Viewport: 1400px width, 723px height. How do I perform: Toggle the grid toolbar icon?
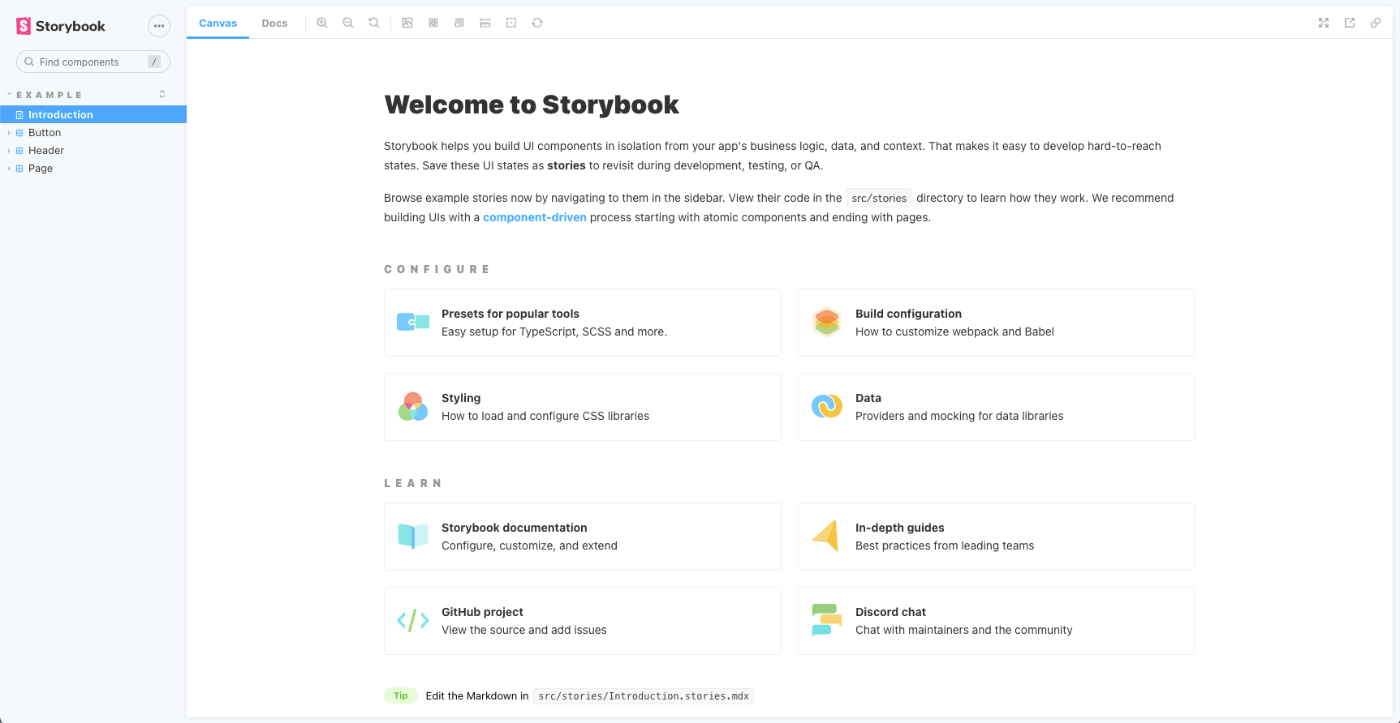click(433, 23)
